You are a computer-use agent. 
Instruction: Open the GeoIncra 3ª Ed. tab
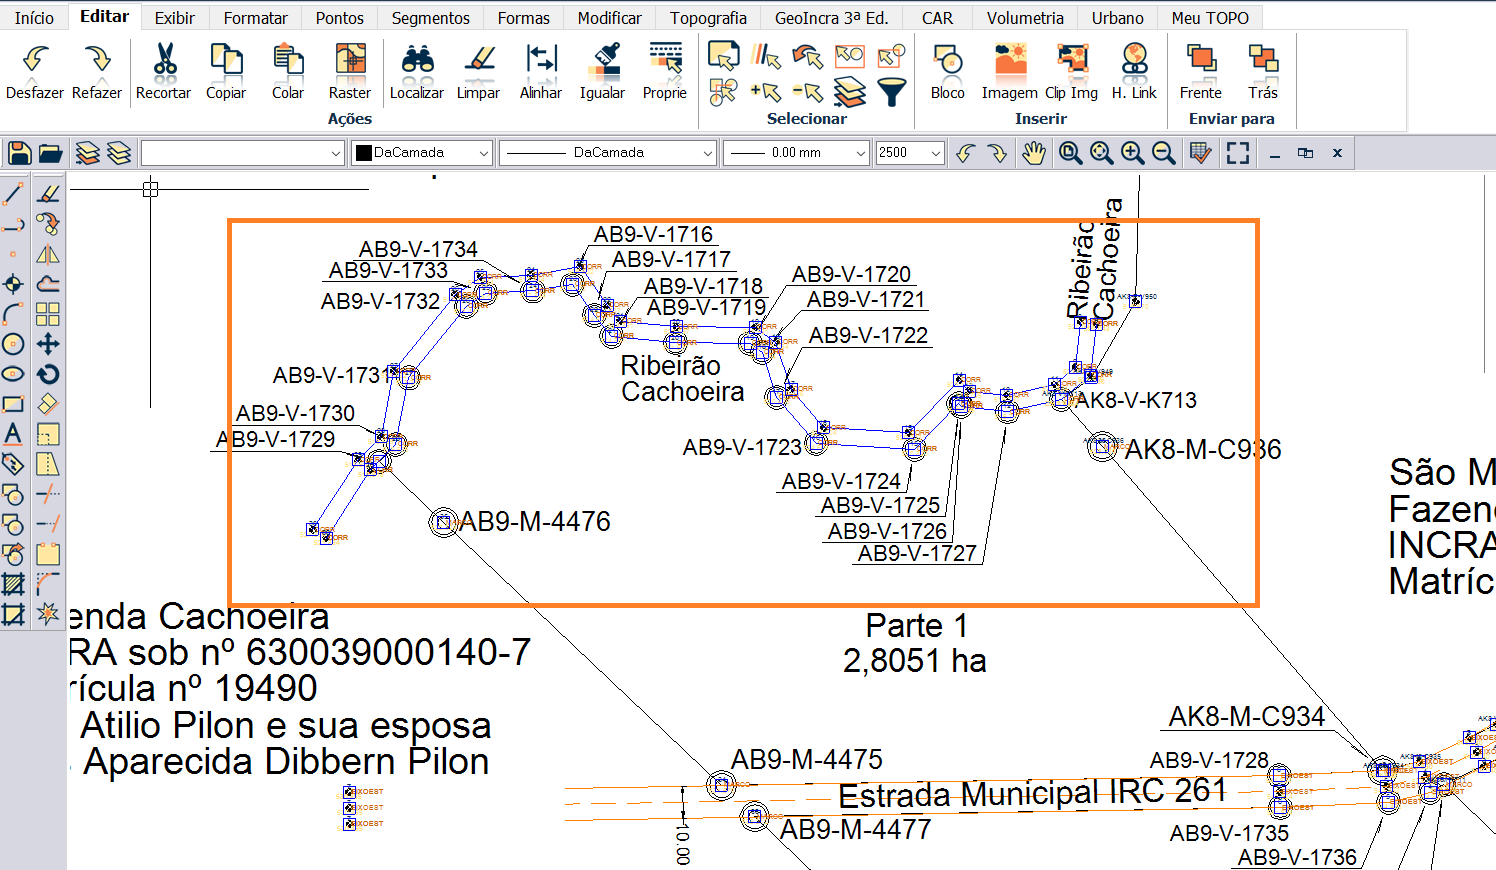click(x=831, y=18)
